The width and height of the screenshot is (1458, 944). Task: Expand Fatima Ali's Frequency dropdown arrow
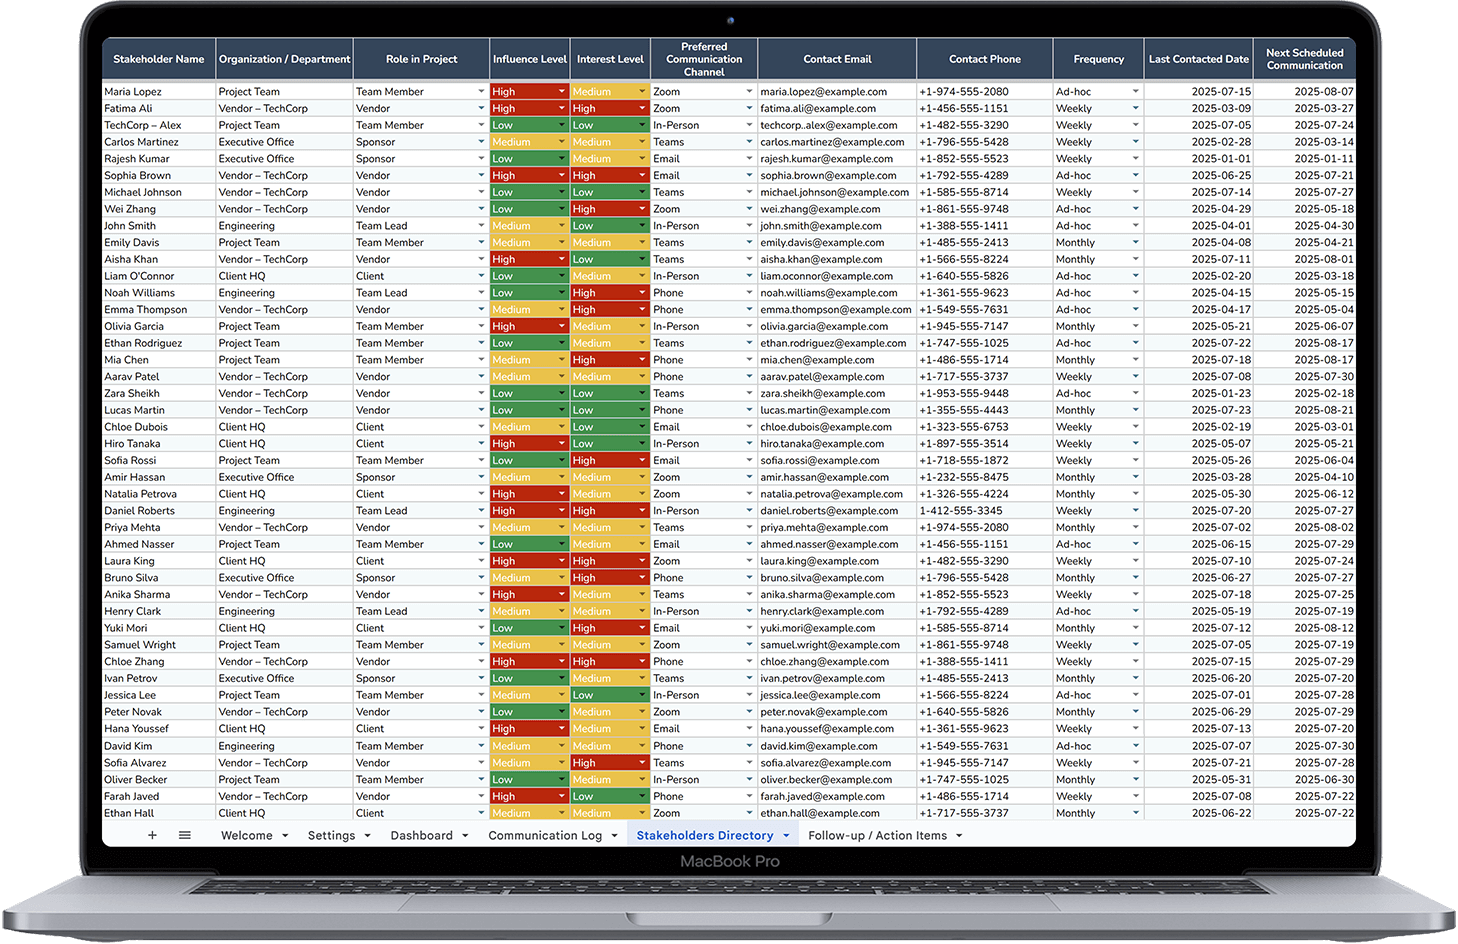(1135, 109)
